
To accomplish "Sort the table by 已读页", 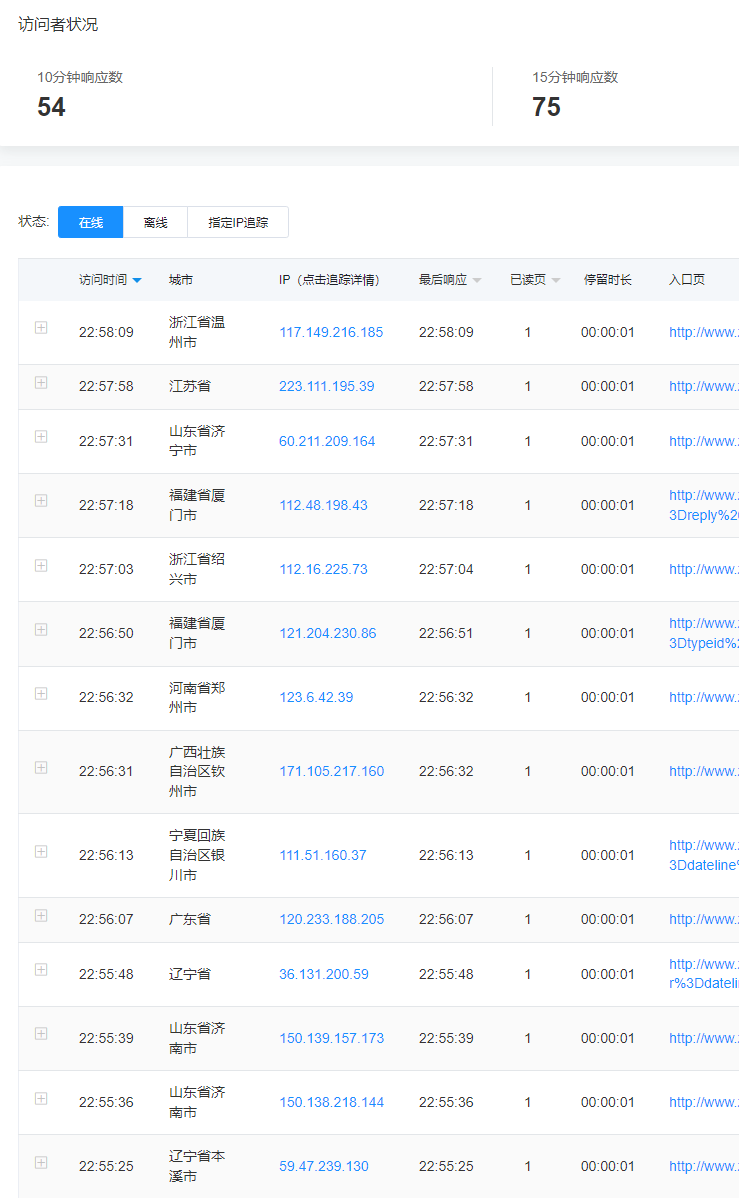I will pyautogui.click(x=556, y=280).
